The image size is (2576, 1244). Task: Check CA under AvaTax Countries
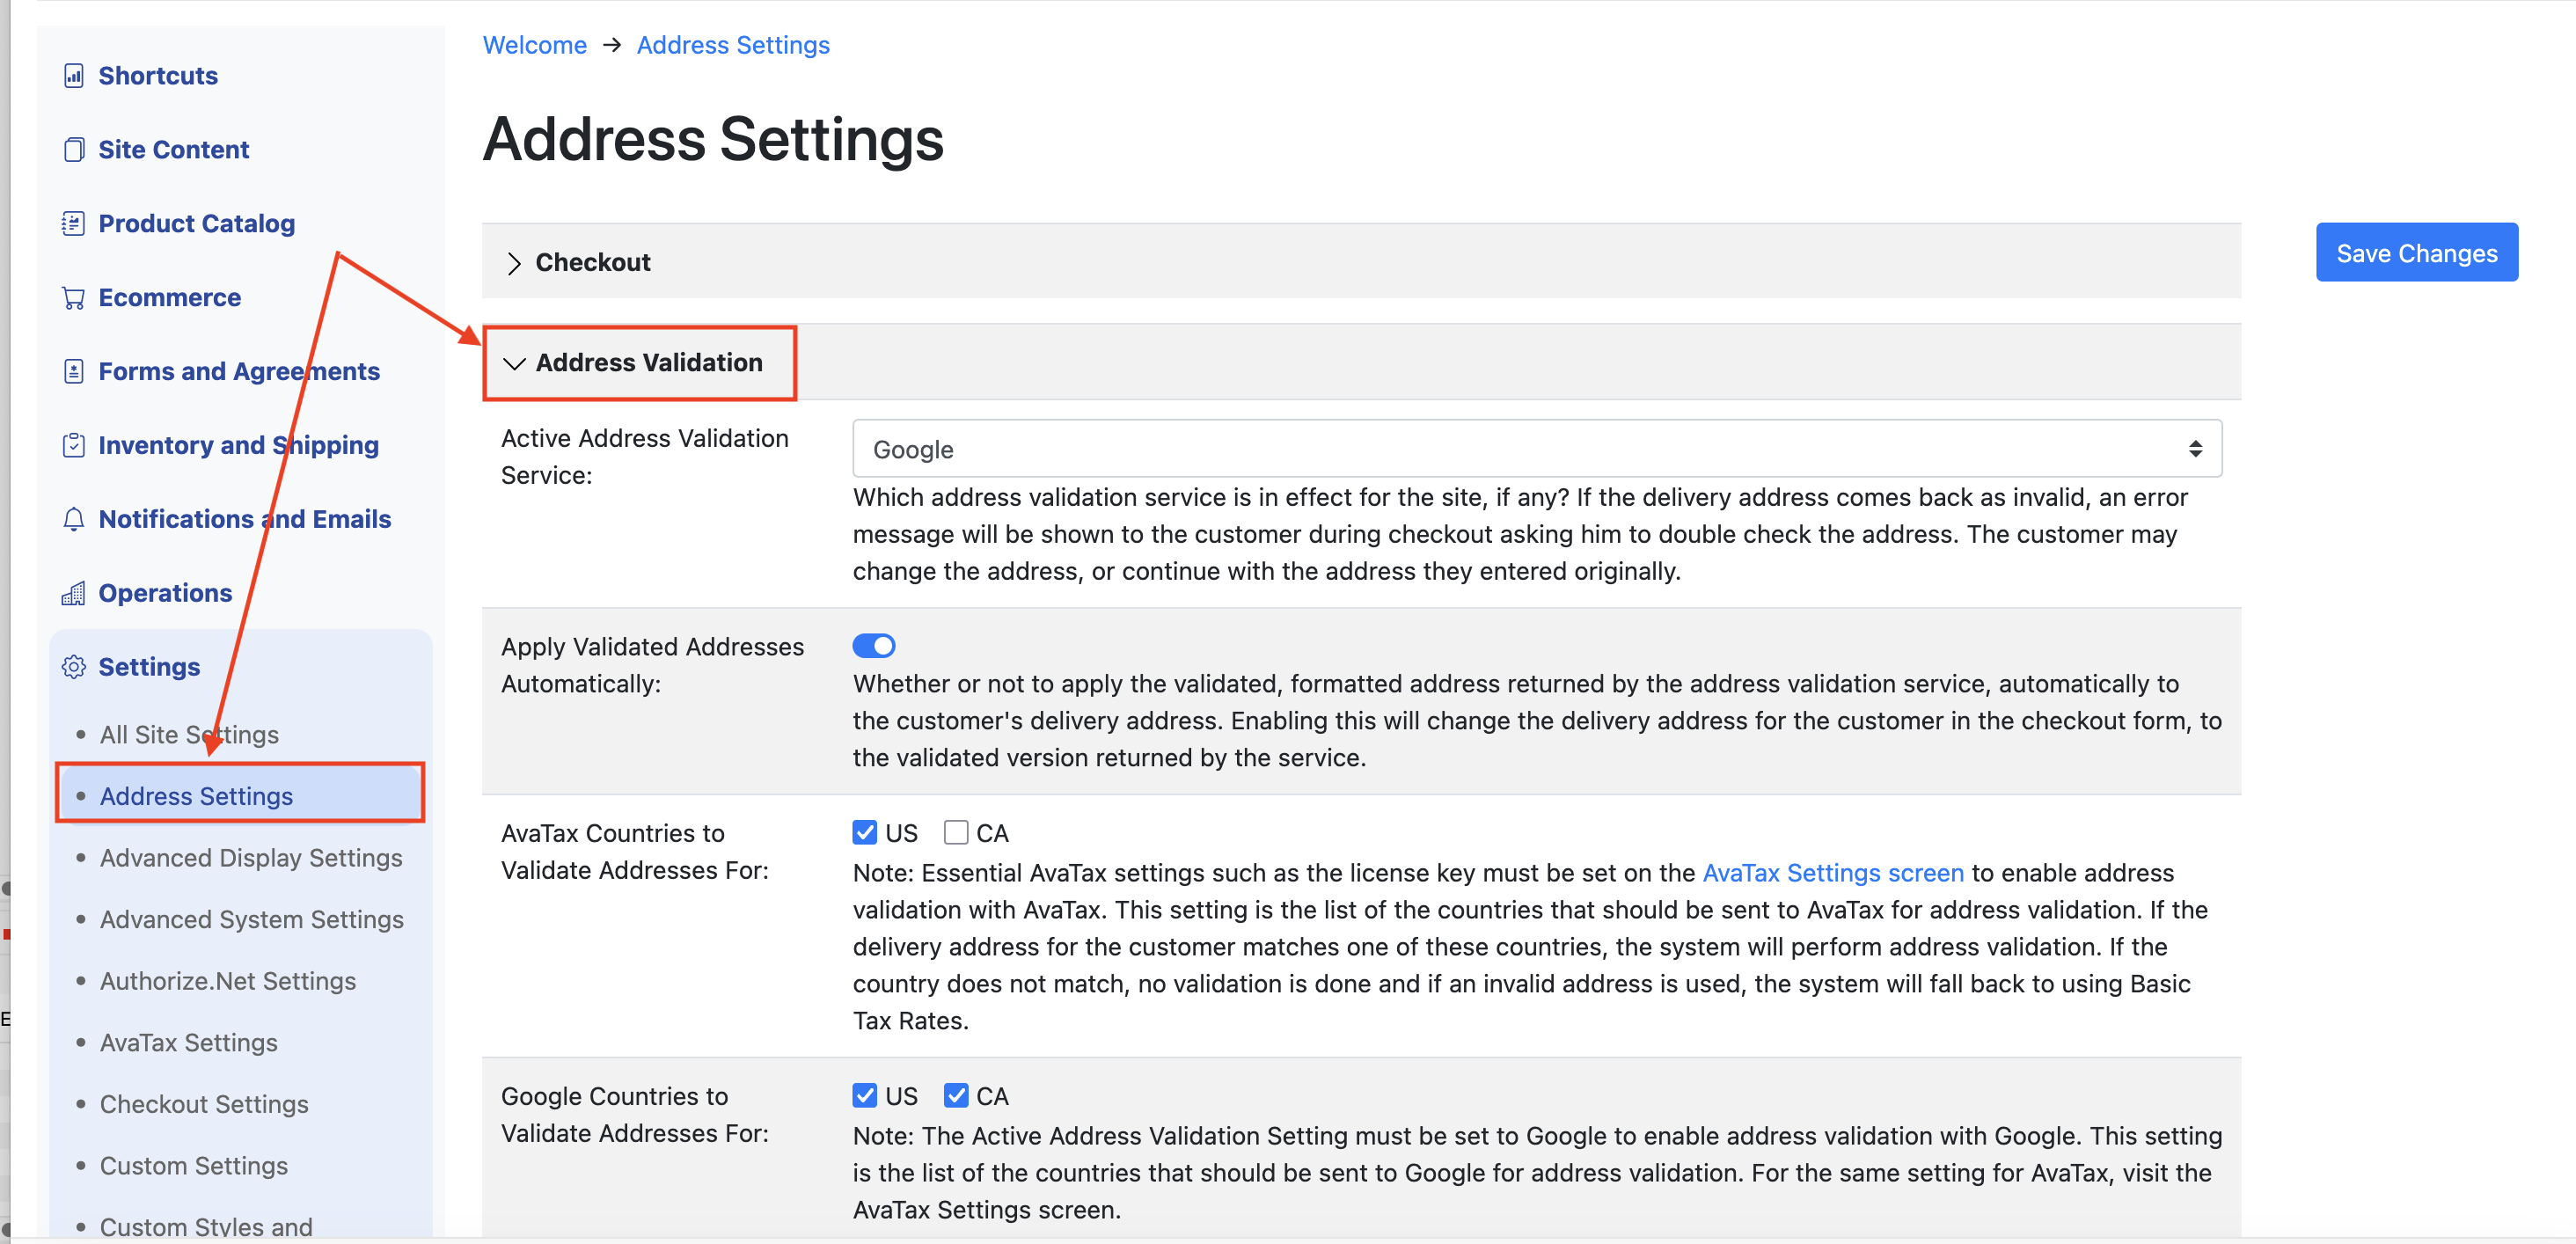click(x=956, y=833)
